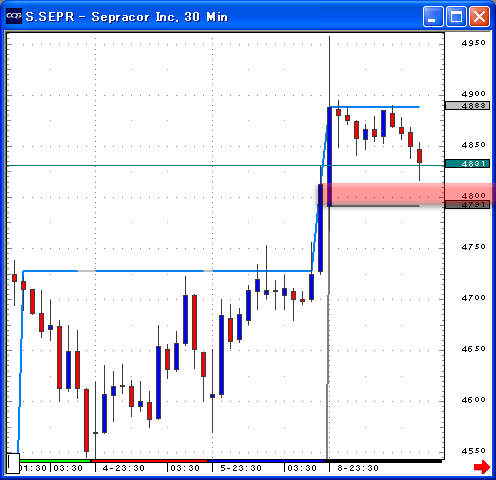Click the 4600 price scale label
496x480 pixels.
click(x=473, y=400)
